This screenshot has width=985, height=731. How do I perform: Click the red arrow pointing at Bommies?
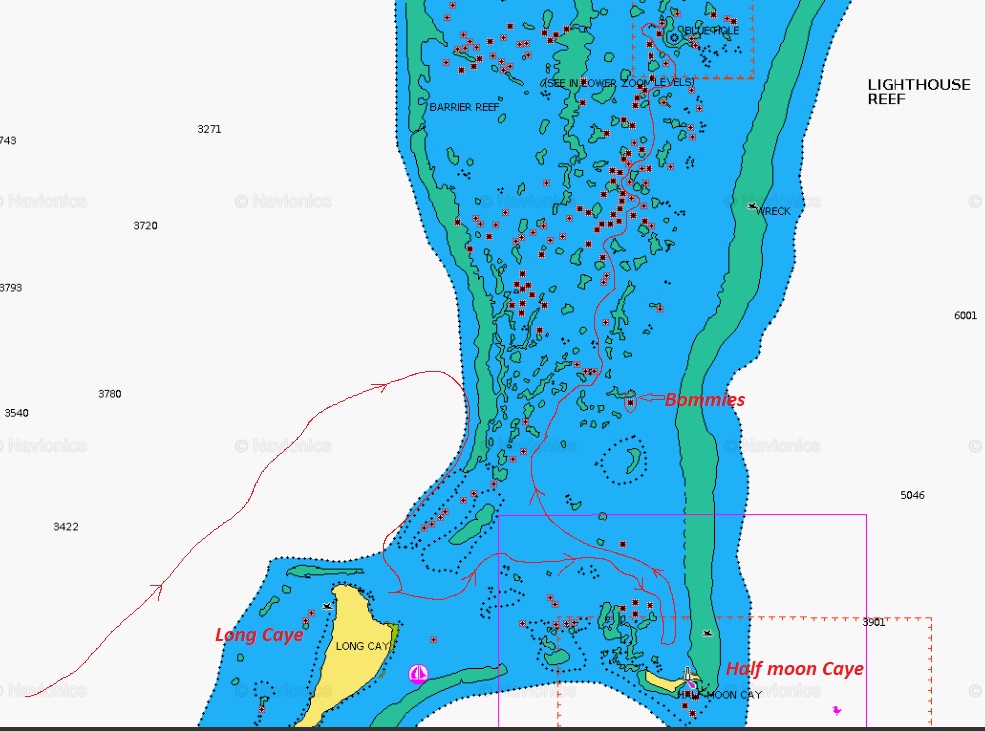coord(649,399)
